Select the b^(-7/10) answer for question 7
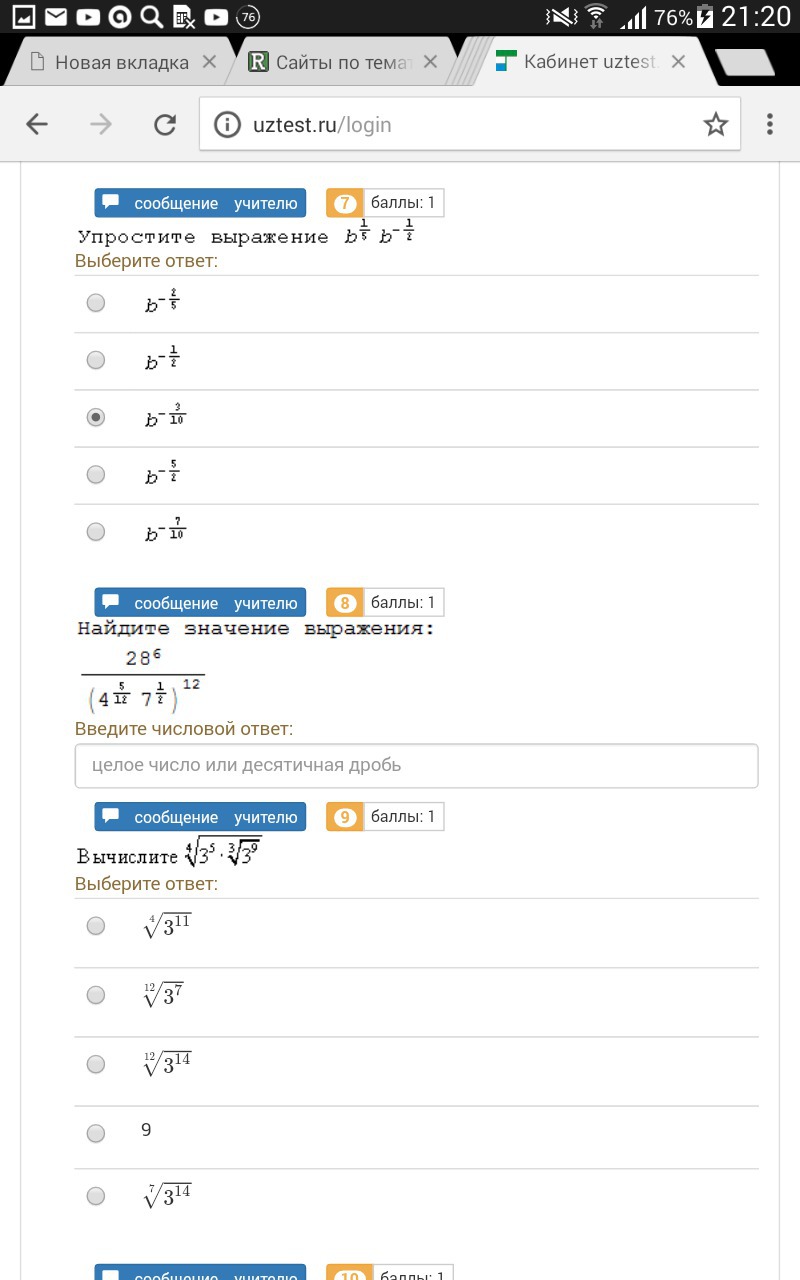800x1280 pixels. [x=96, y=532]
